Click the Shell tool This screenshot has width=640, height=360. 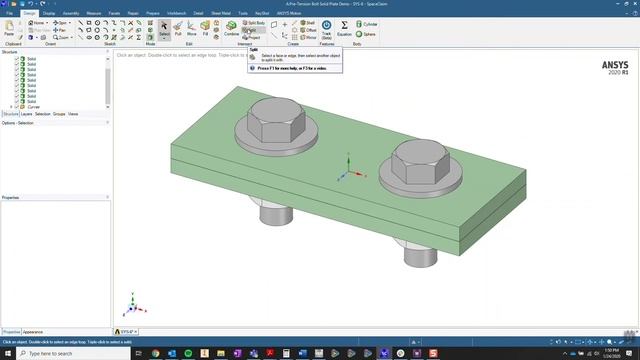coord(307,23)
